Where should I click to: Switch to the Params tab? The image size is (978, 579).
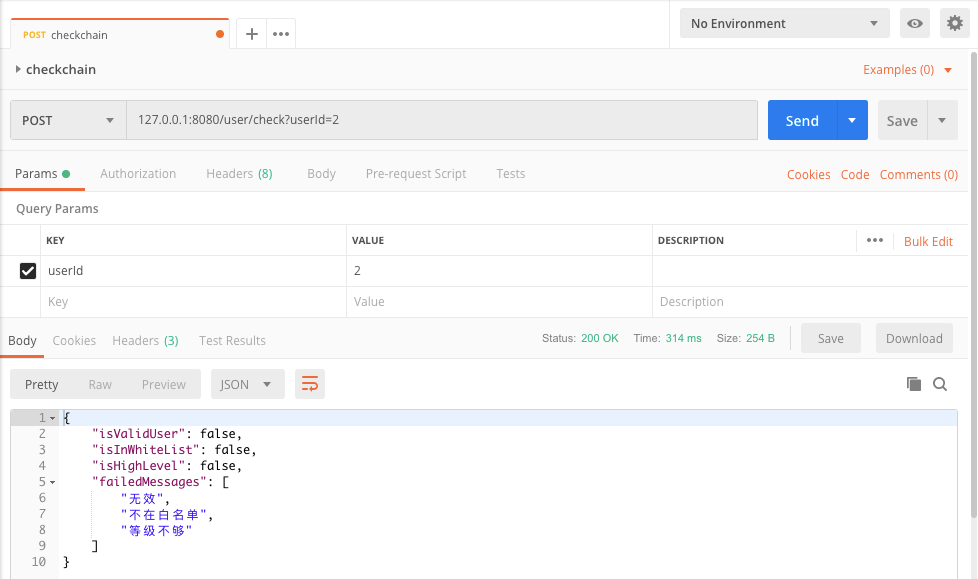click(42, 173)
